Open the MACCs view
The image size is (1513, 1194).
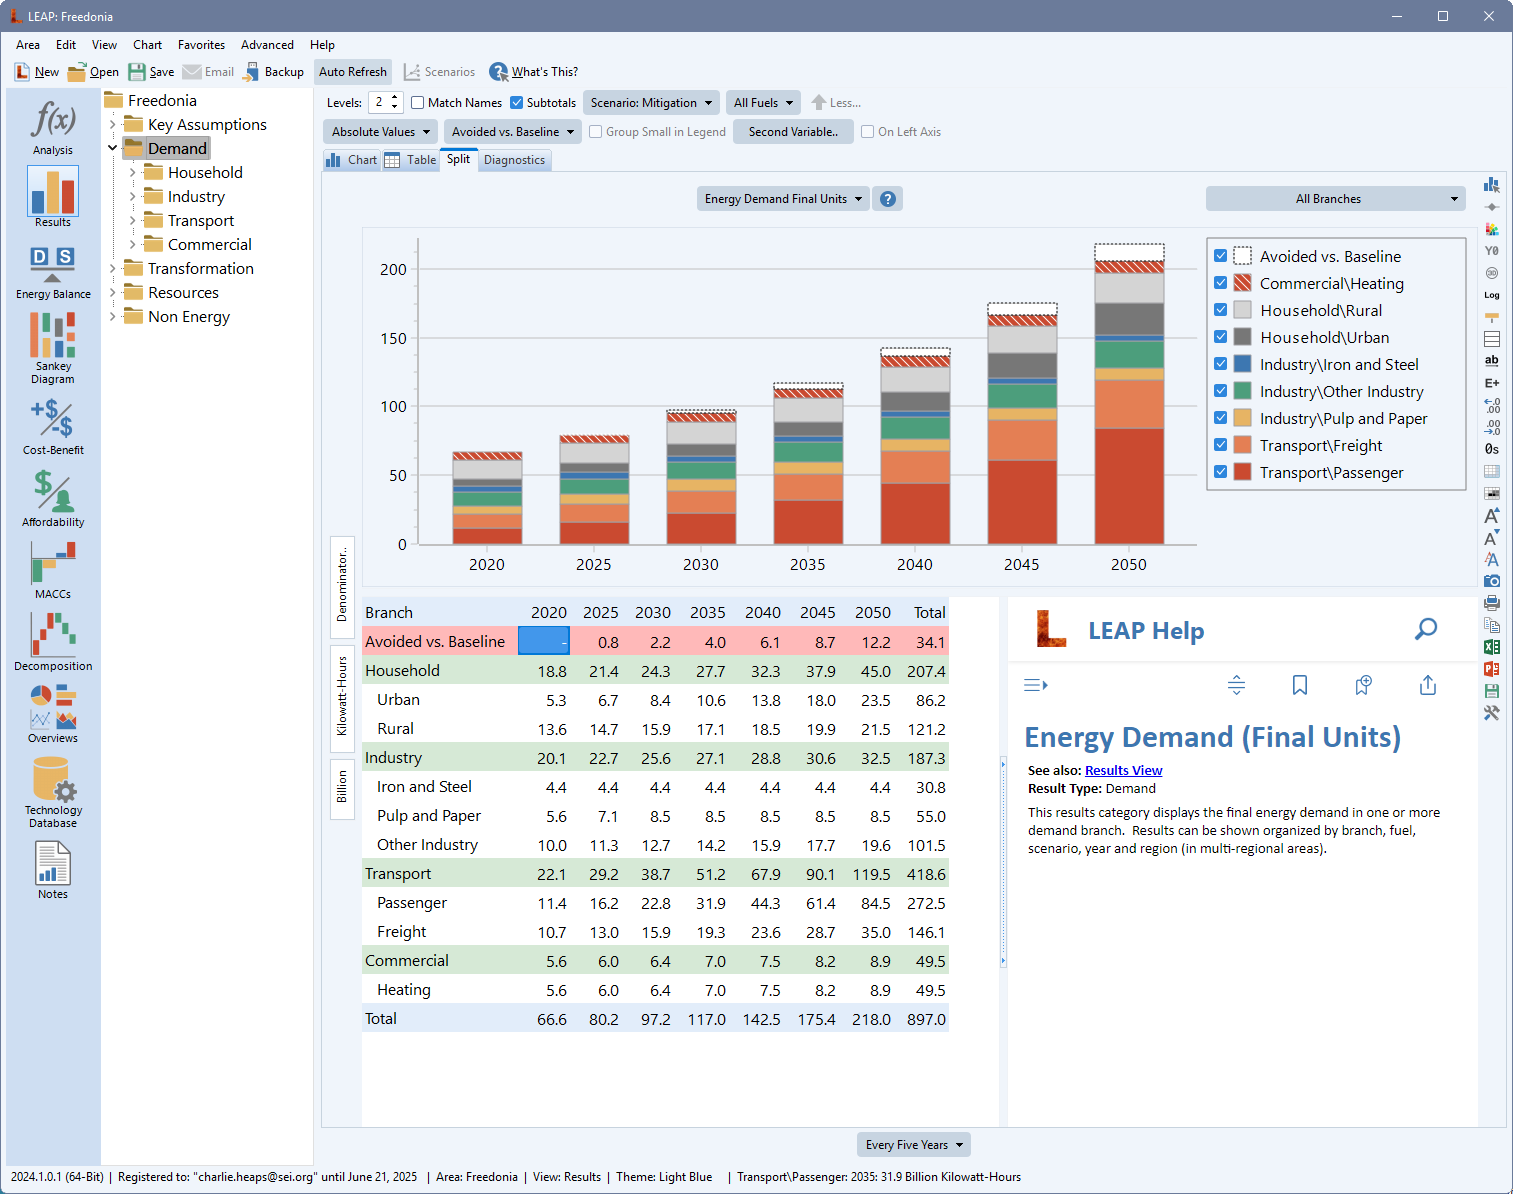(53, 570)
